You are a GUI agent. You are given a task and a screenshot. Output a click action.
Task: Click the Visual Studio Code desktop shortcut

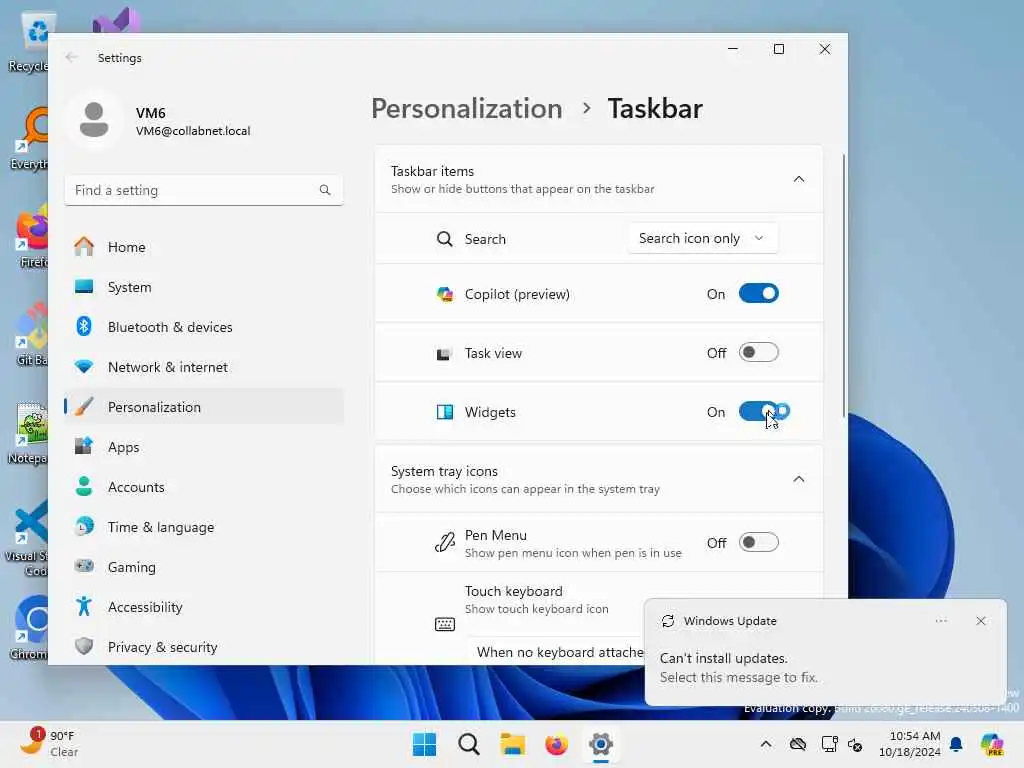pos(27,538)
